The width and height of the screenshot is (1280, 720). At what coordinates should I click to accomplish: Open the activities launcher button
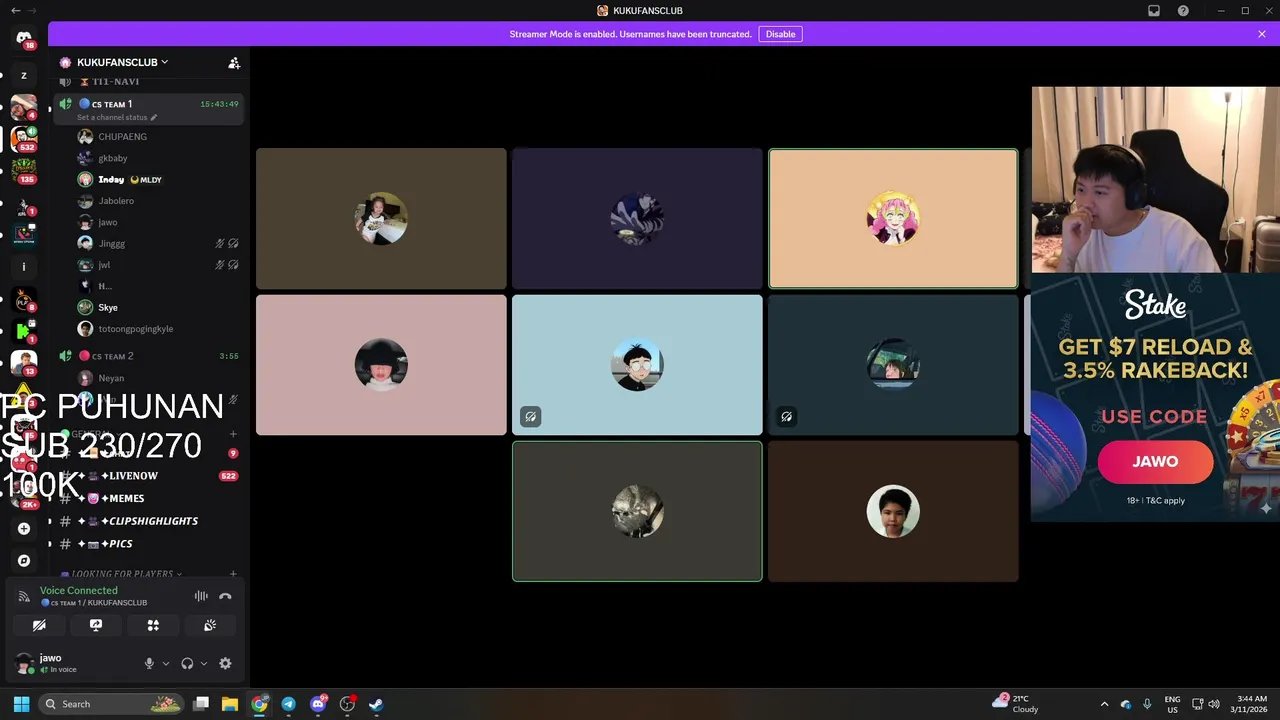(x=153, y=625)
